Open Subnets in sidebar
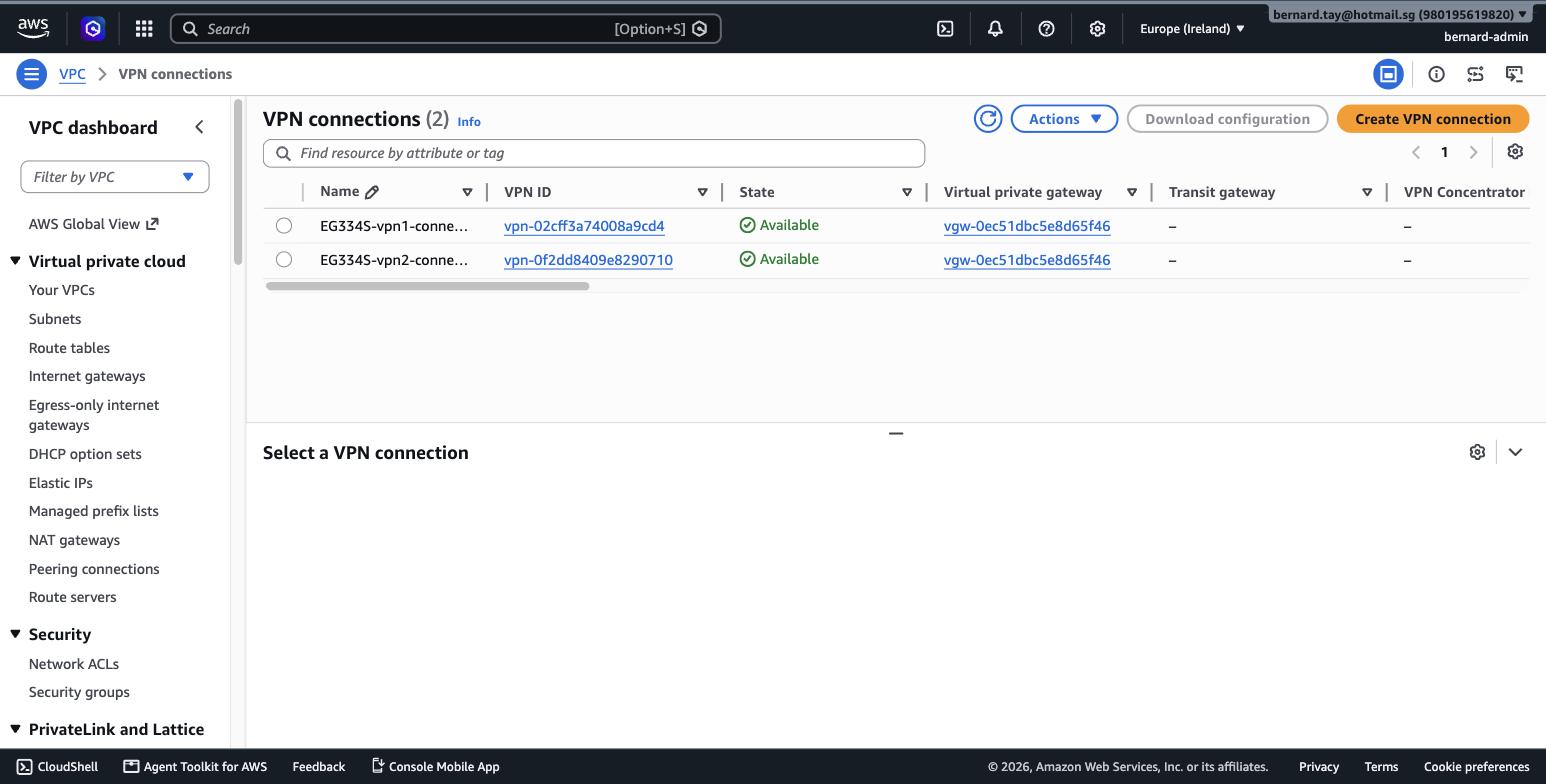The height and width of the screenshot is (784, 1546). (55, 319)
